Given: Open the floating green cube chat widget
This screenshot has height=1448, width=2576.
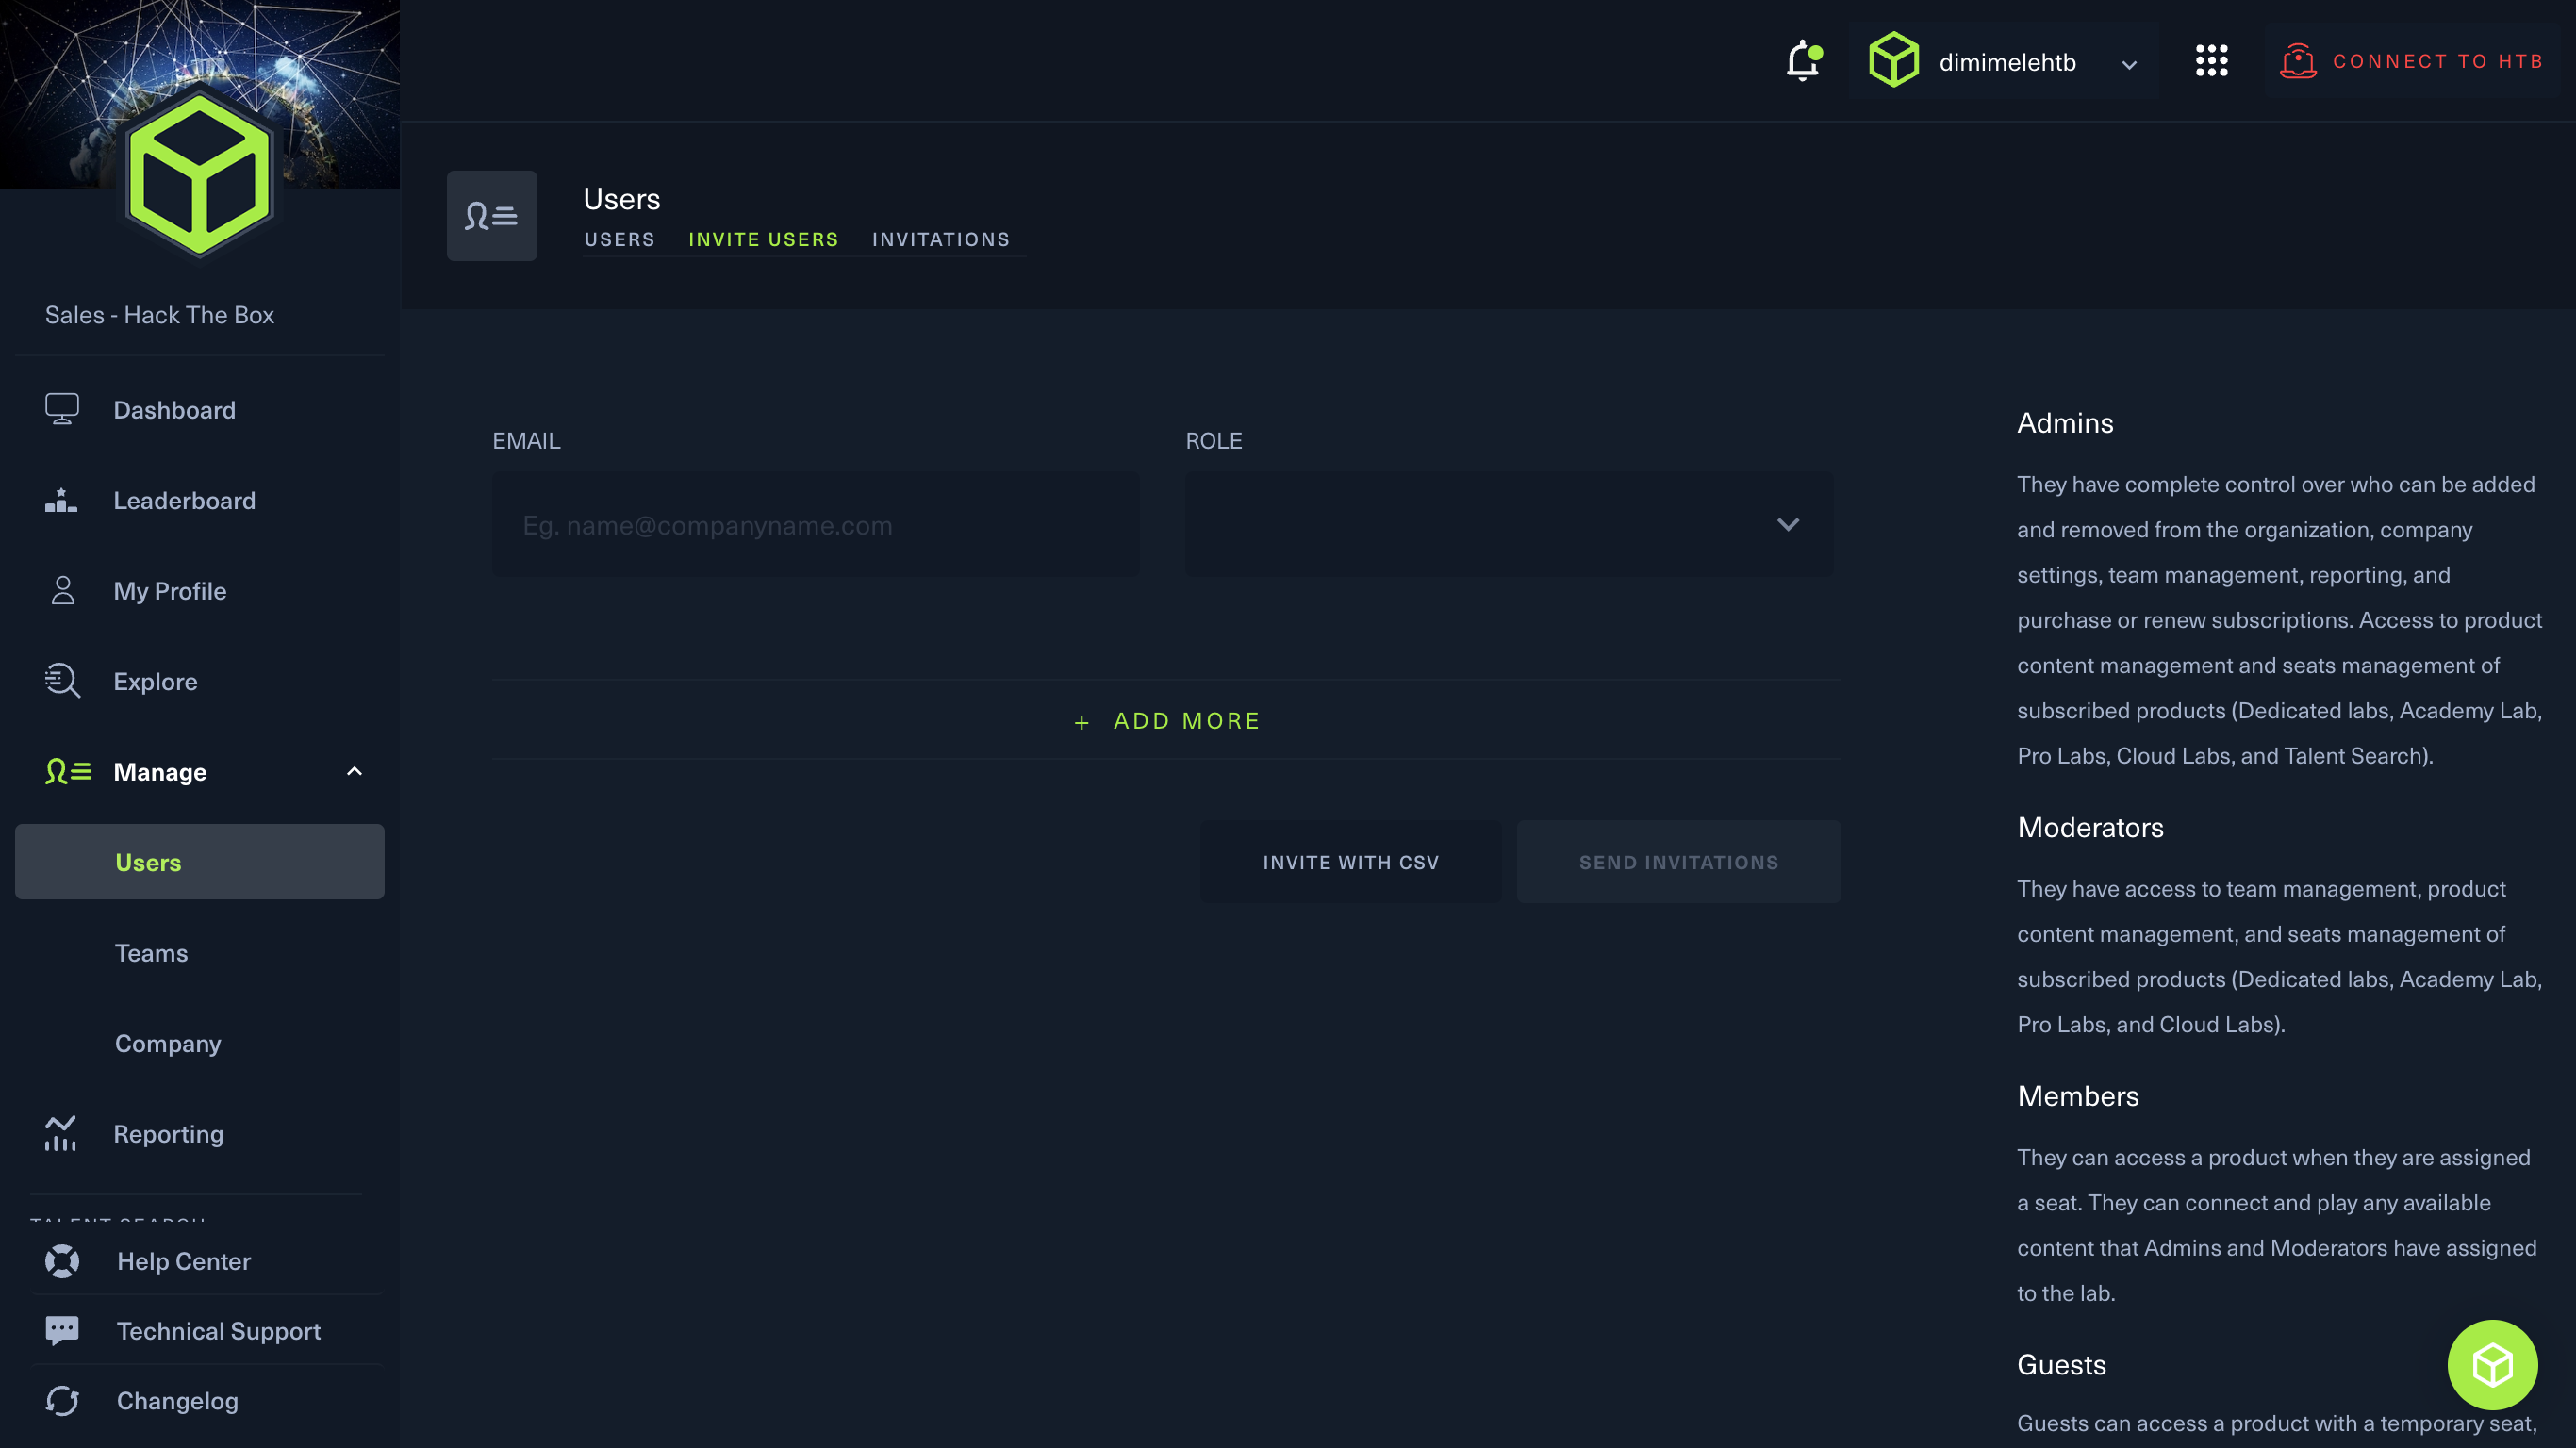Looking at the screenshot, I should click(2492, 1364).
